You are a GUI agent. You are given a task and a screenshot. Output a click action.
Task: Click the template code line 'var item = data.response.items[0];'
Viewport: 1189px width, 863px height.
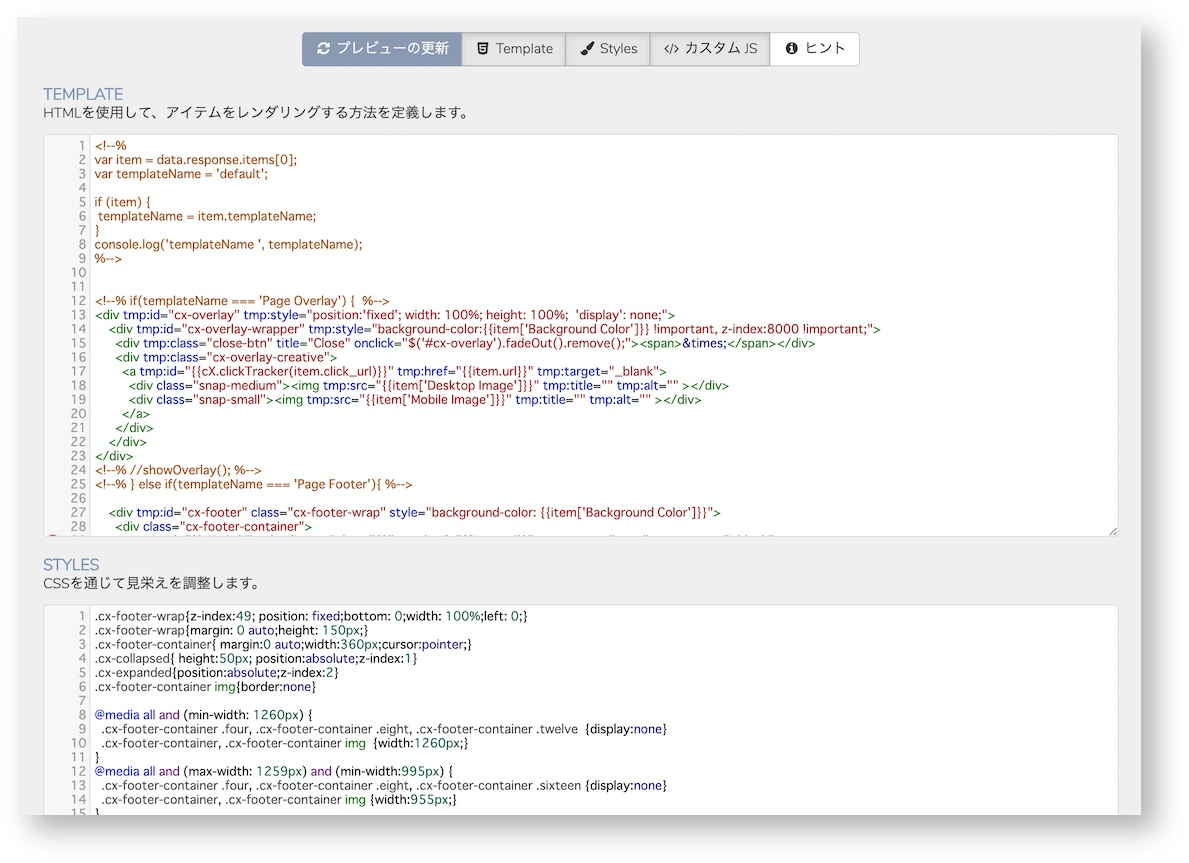[x=196, y=160]
